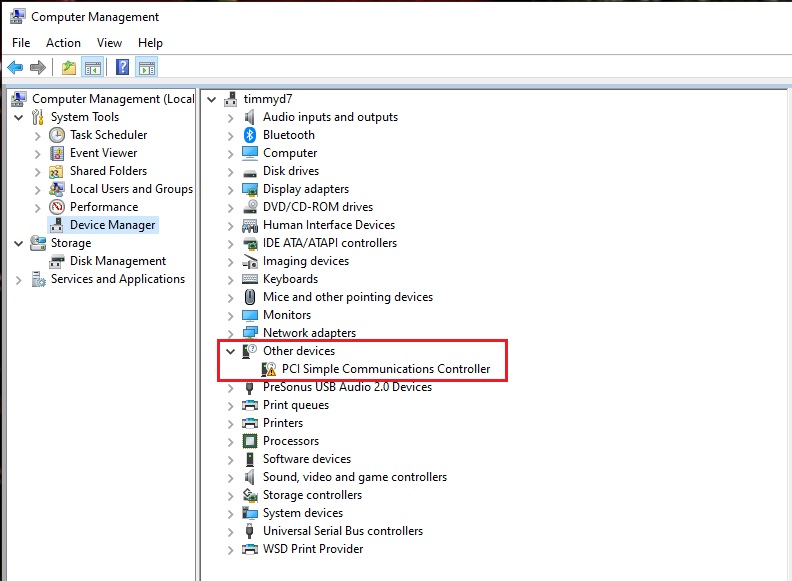Click the Forward arrow toolbar icon

tap(38, 67)
